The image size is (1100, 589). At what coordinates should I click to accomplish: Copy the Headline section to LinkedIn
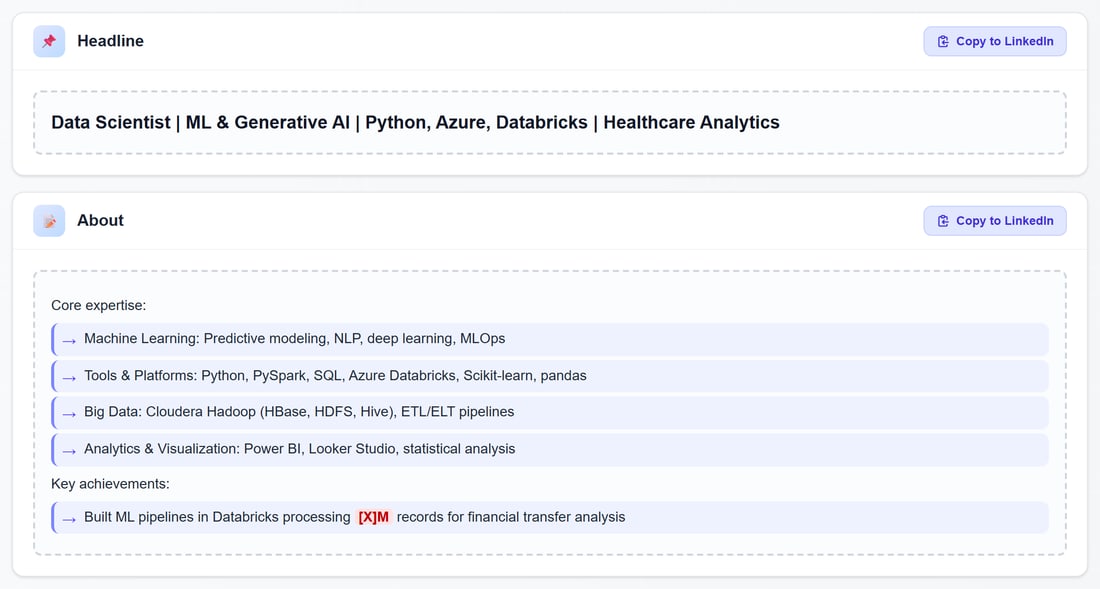995,41
